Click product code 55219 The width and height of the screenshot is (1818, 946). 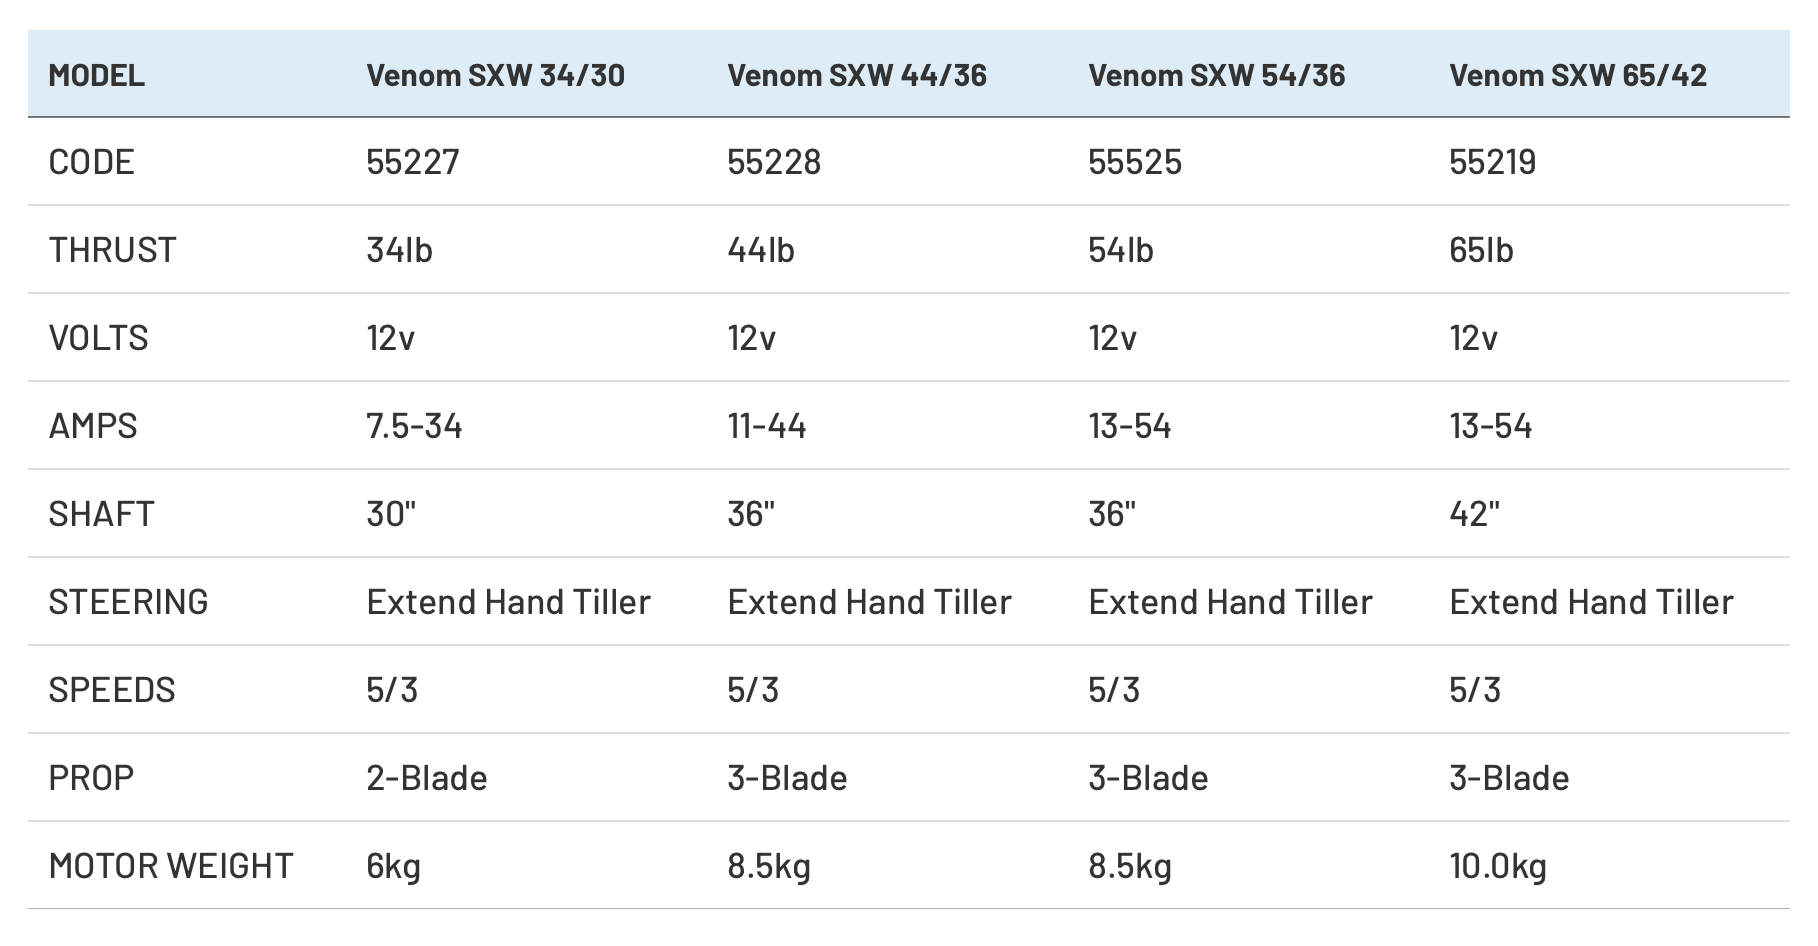(1492, 162)
